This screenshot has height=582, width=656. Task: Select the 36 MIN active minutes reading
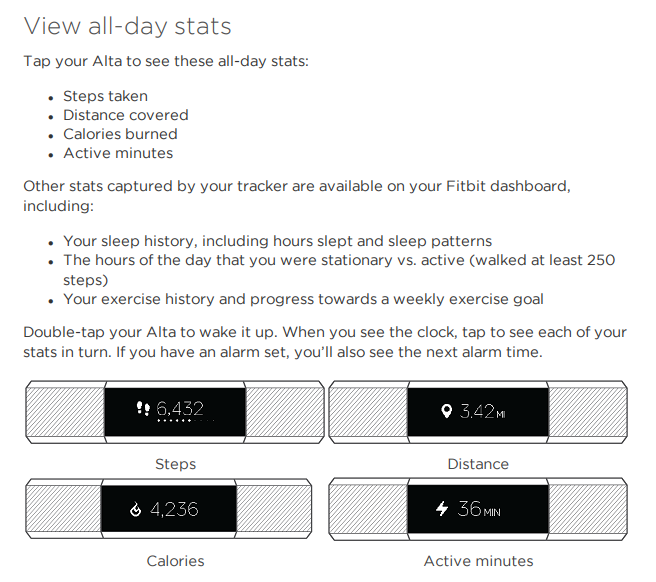point(478,509)
